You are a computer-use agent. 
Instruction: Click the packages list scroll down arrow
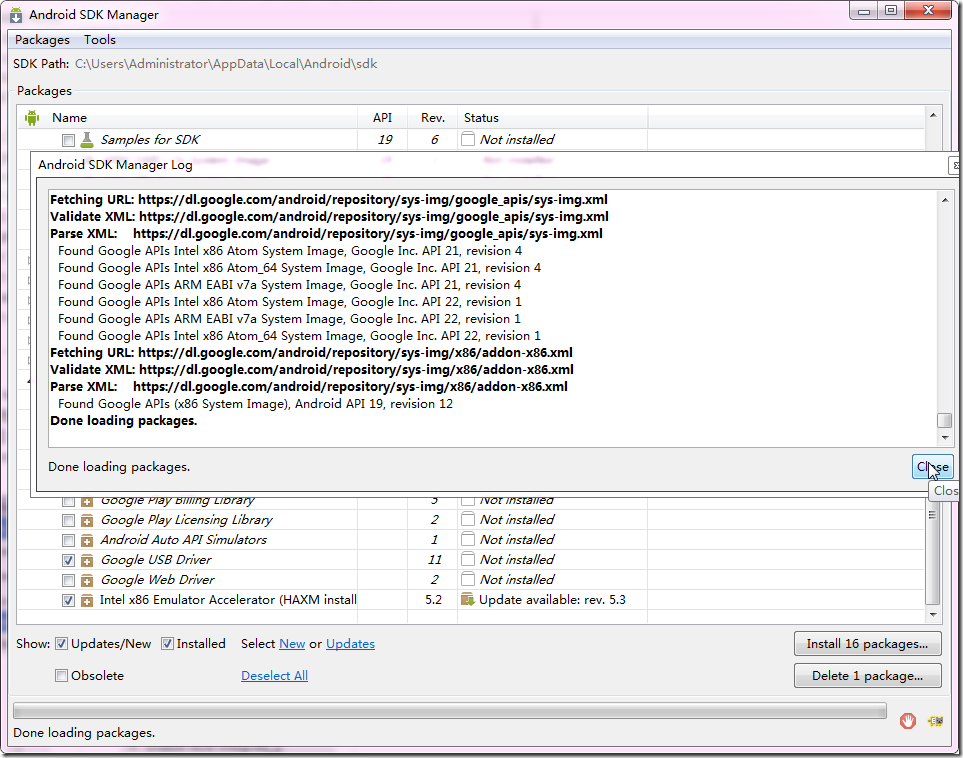tap(933, 614)
